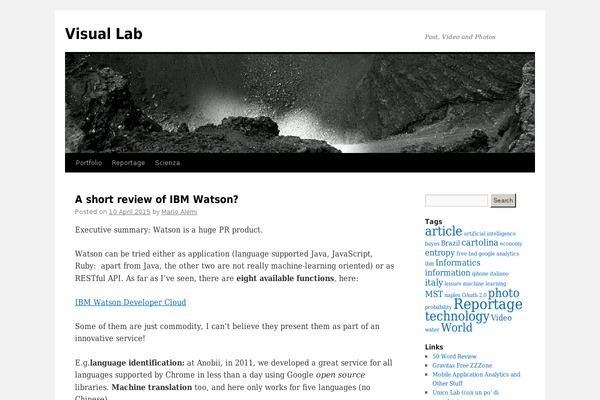The image size is (600, 400).
Task: Open the Visual Lab site title
Action: (104, 34)
